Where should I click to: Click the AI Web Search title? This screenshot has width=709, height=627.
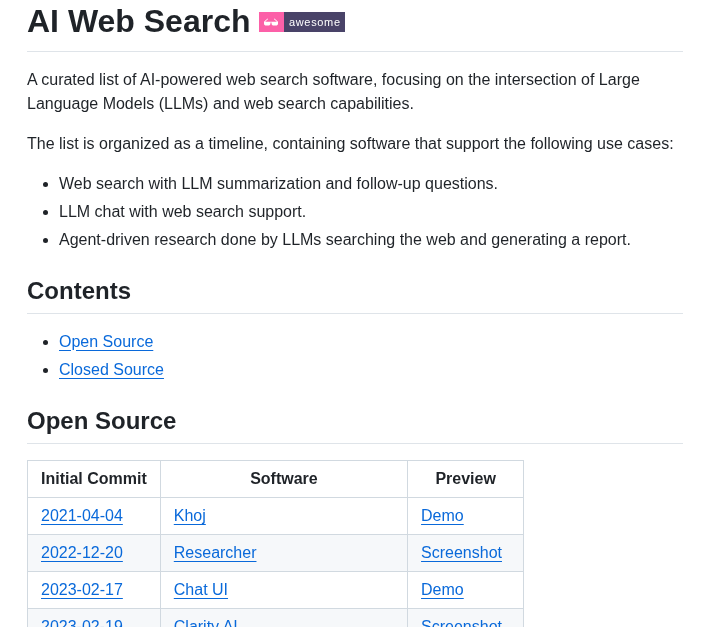pos(138,22)
